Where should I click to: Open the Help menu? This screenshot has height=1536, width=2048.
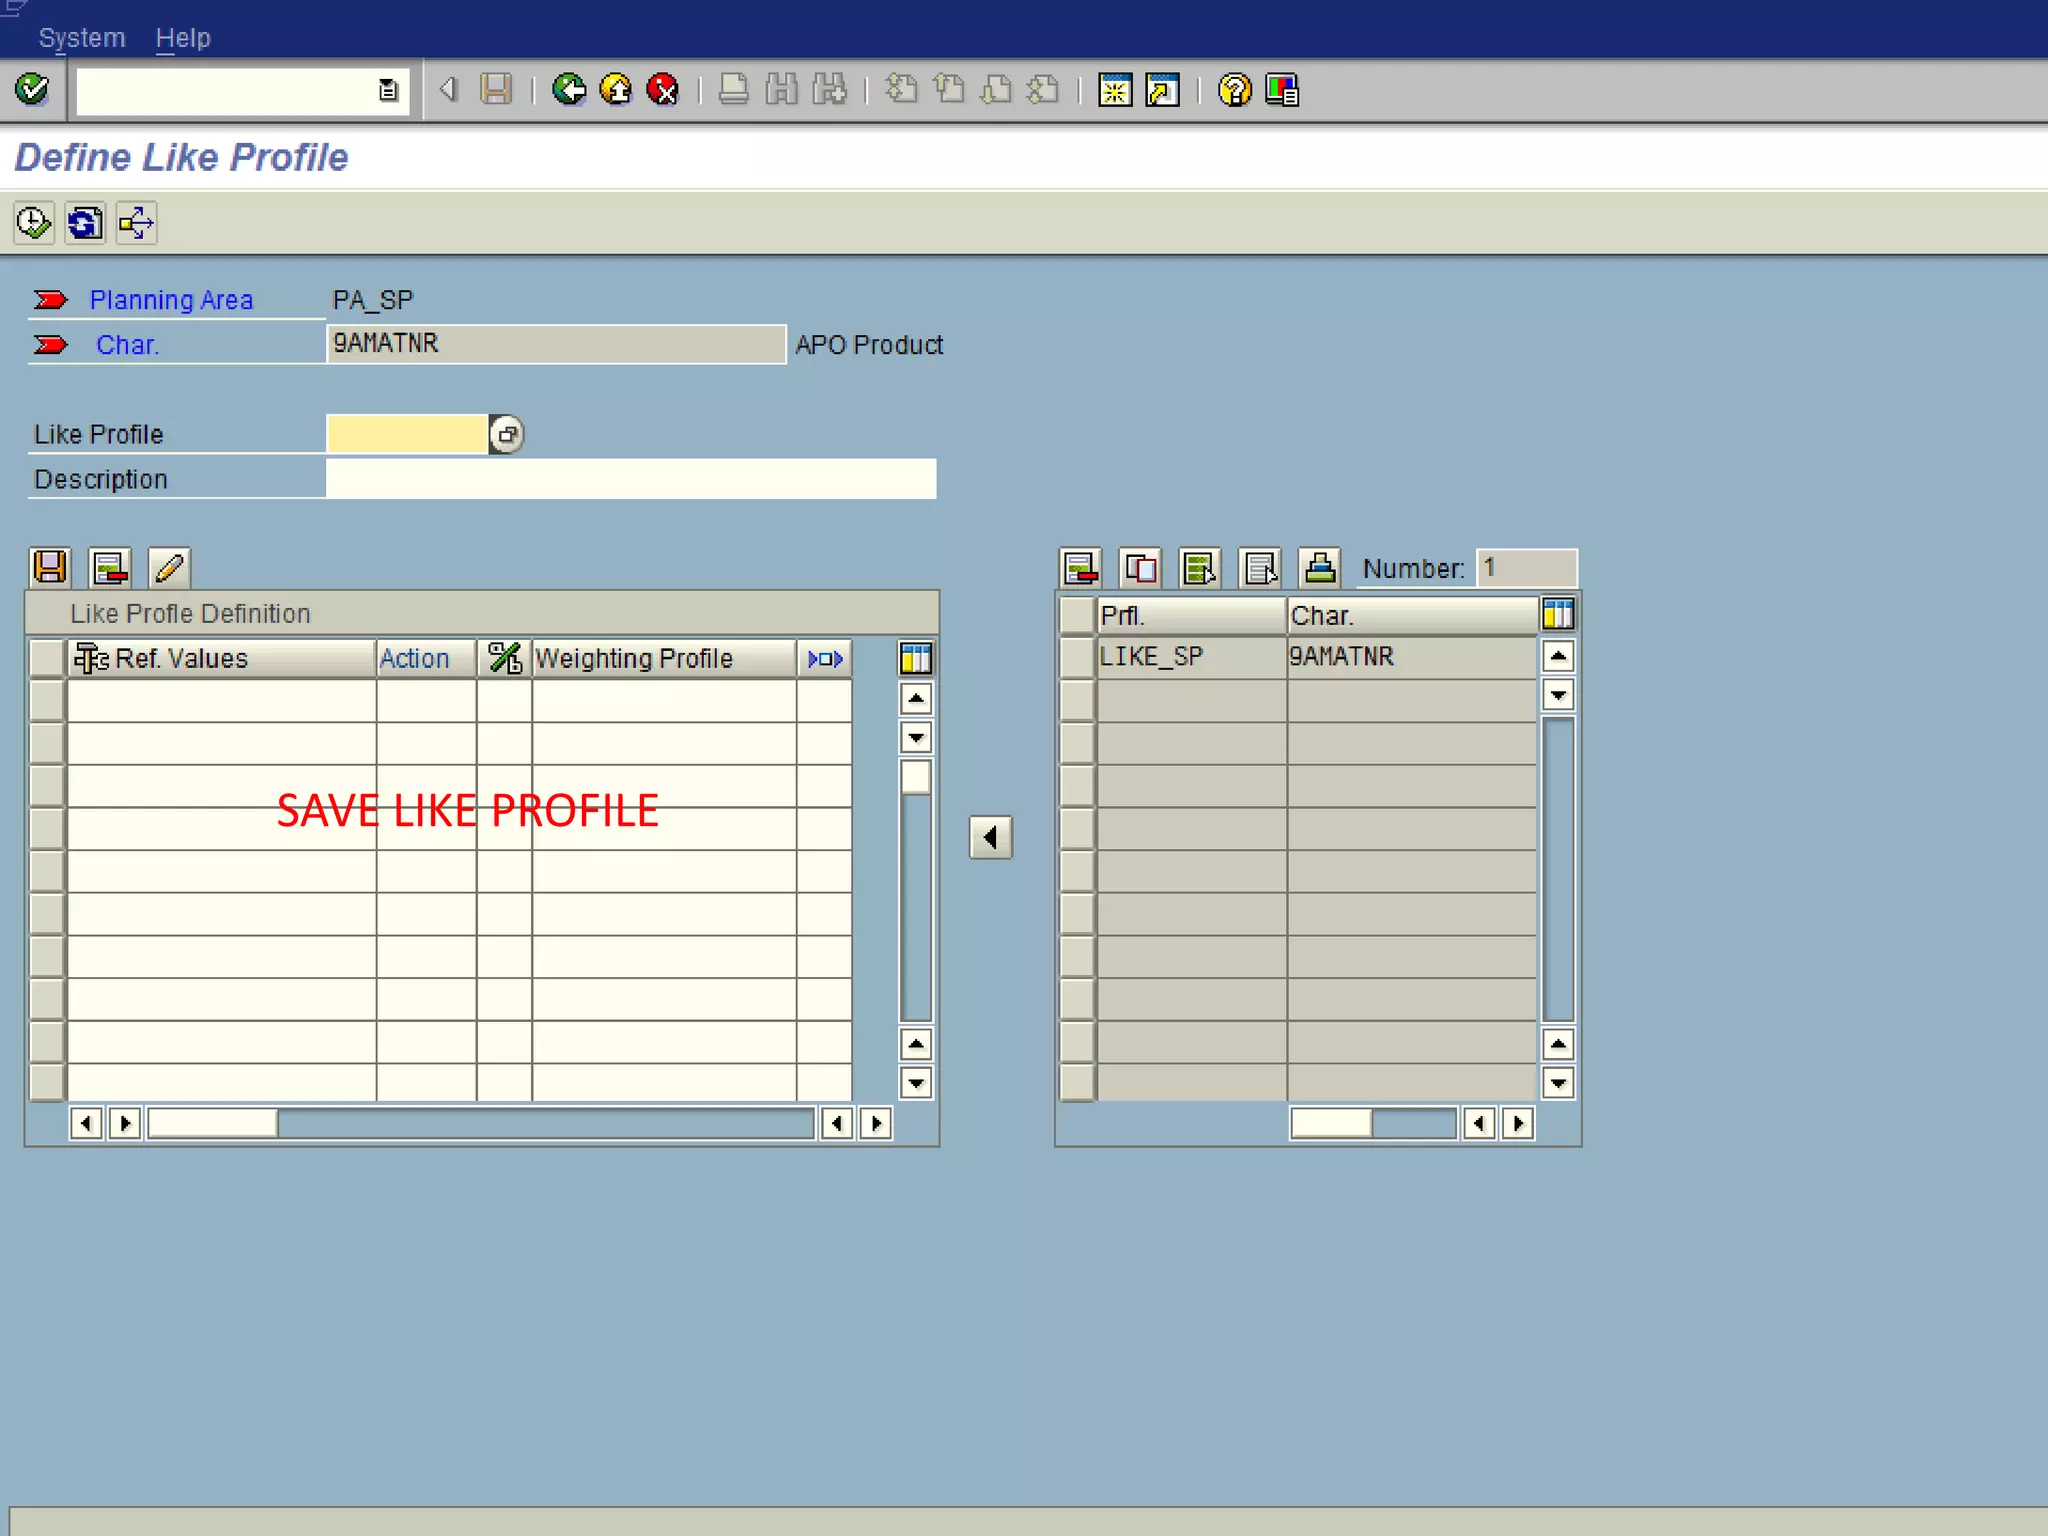(x=183, y=38)
